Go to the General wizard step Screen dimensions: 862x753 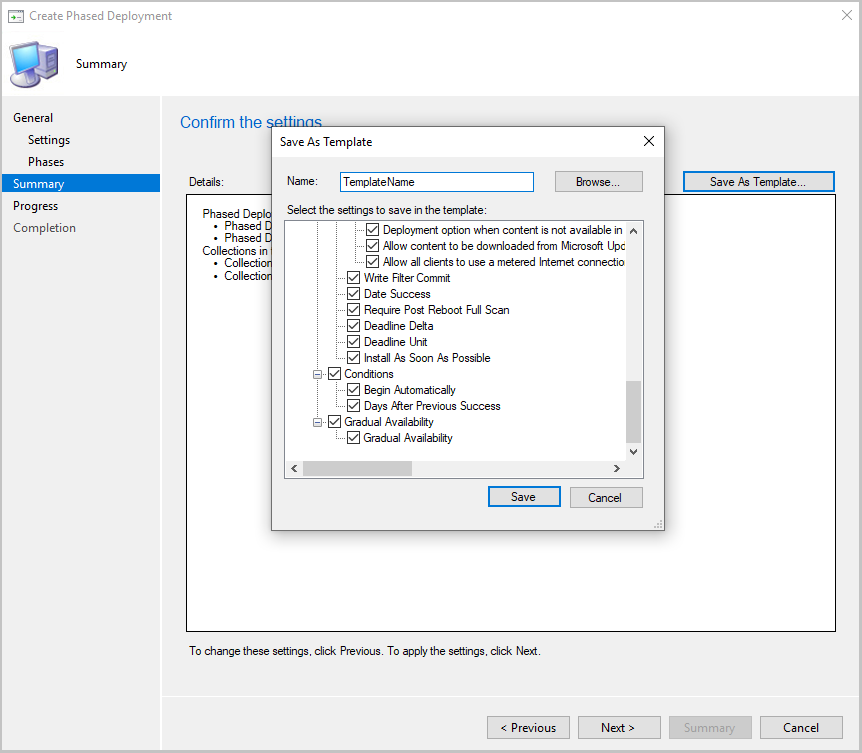pos(33,118)
